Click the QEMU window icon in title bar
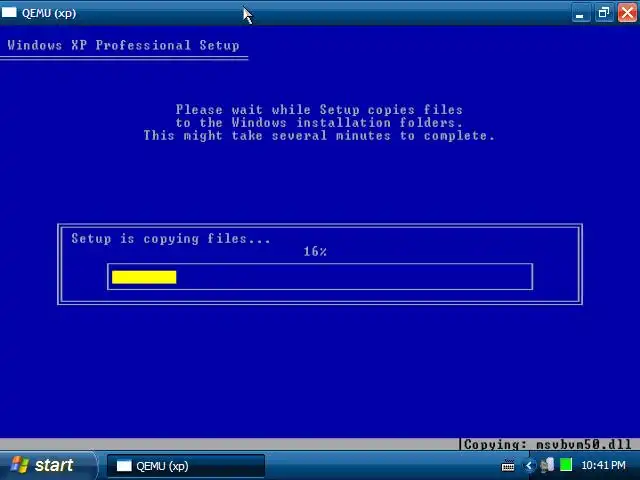640x480 pixels. (9, 13)
